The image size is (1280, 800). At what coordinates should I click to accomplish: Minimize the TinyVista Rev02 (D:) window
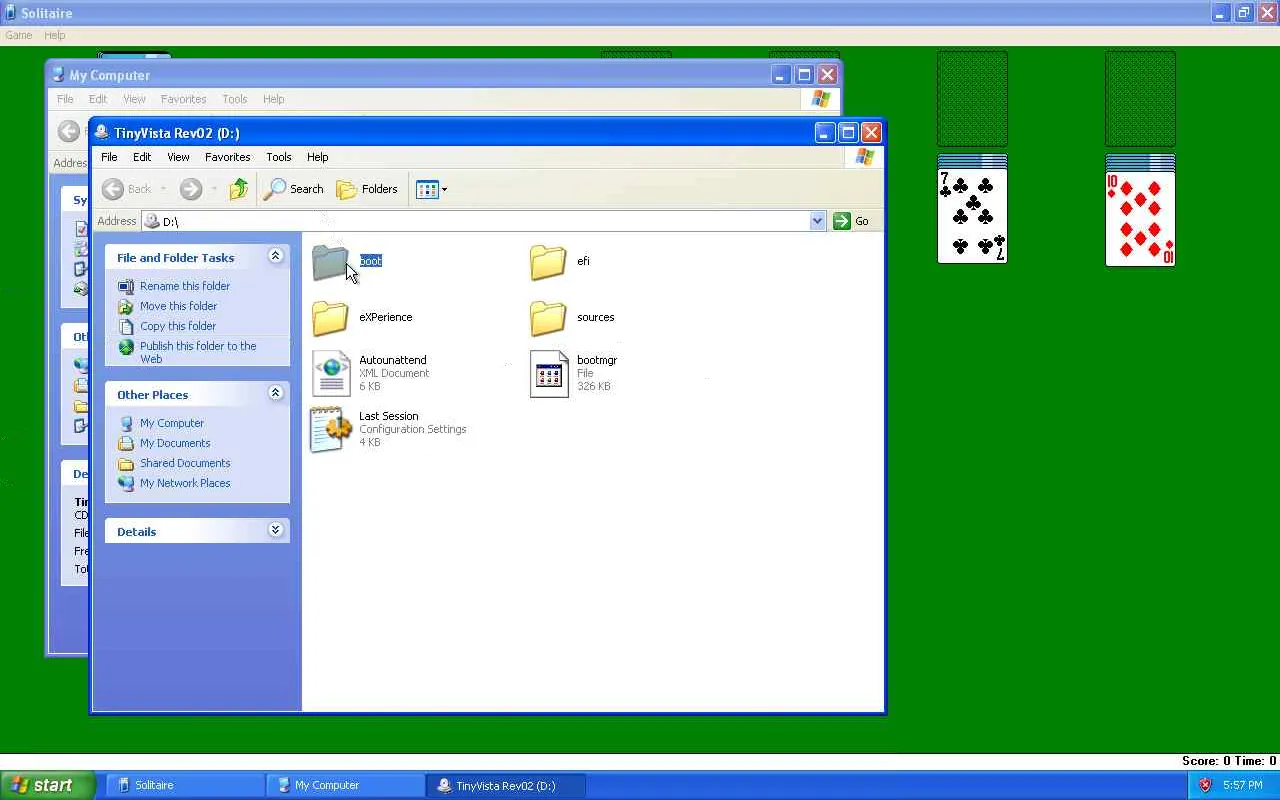825,133
